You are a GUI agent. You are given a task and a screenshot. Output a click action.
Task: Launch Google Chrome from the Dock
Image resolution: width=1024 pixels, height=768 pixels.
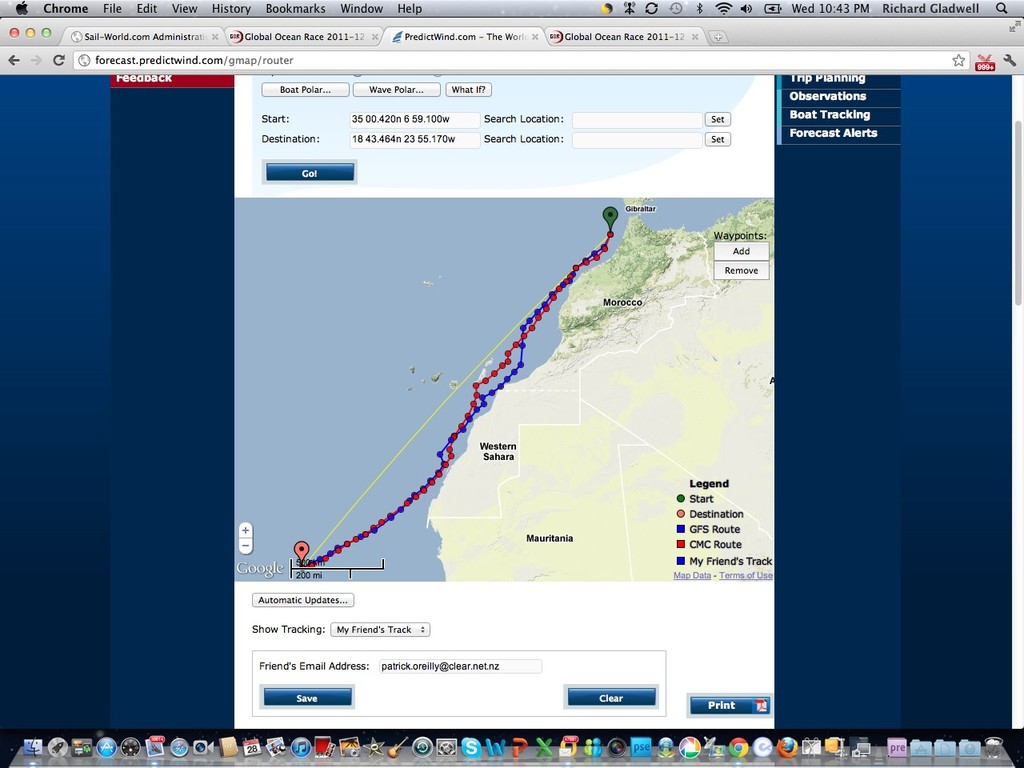click(739, 746)
